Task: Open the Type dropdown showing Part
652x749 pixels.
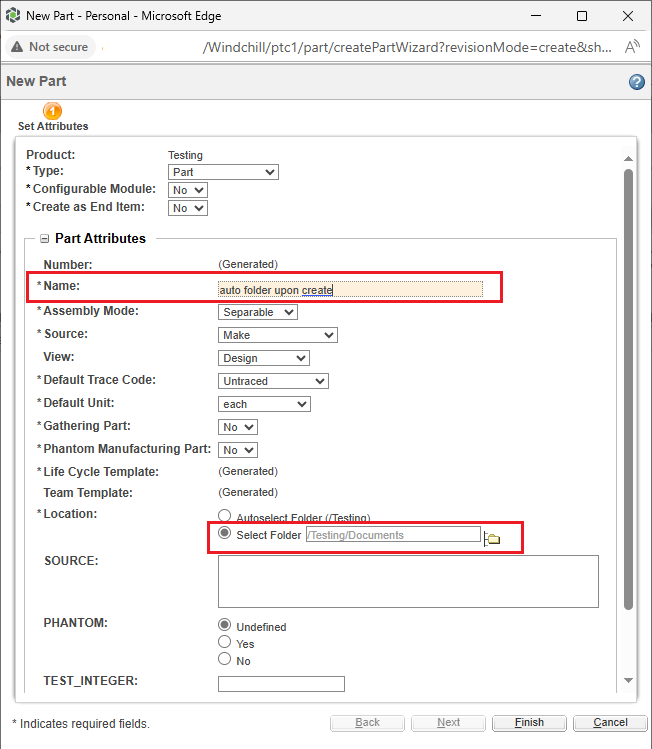Action: pyautogui.click(x=223, y=172)
